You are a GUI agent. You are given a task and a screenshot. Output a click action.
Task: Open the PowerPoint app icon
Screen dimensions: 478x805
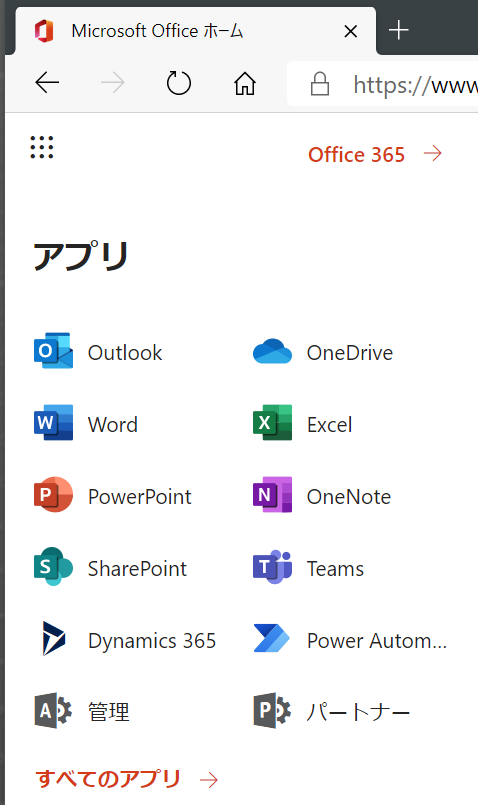tap(53, 495)
